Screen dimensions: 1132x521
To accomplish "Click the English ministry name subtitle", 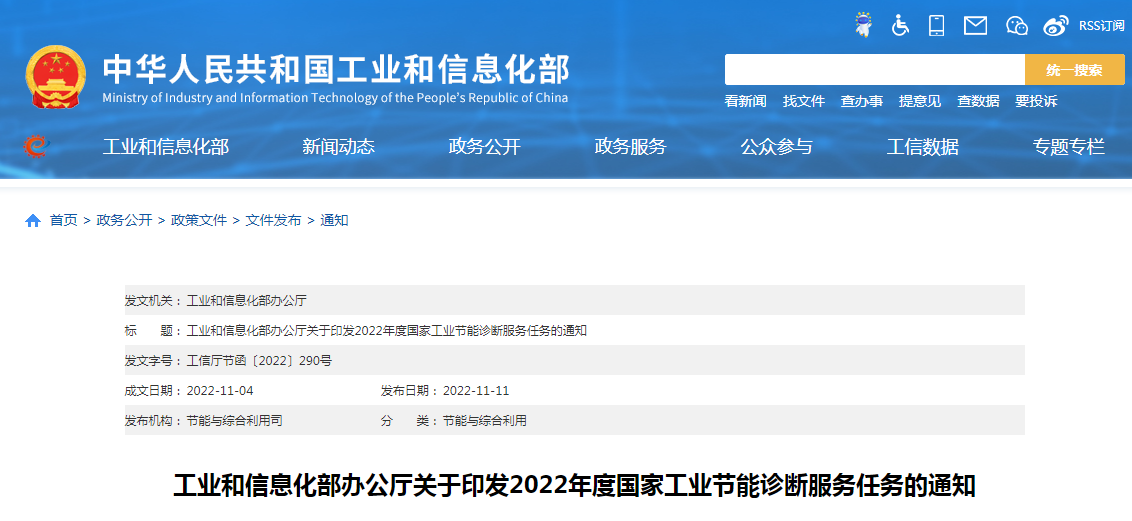I will tap(335, 98).
